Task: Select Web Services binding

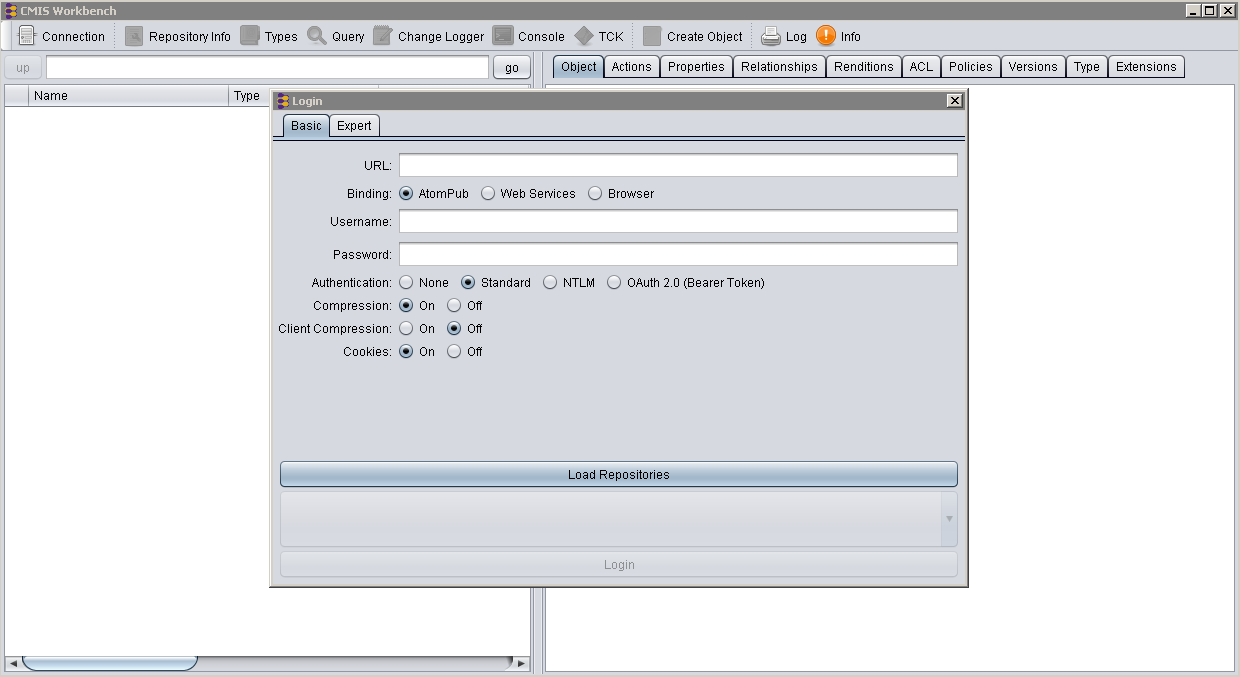Action: [488, 194]
